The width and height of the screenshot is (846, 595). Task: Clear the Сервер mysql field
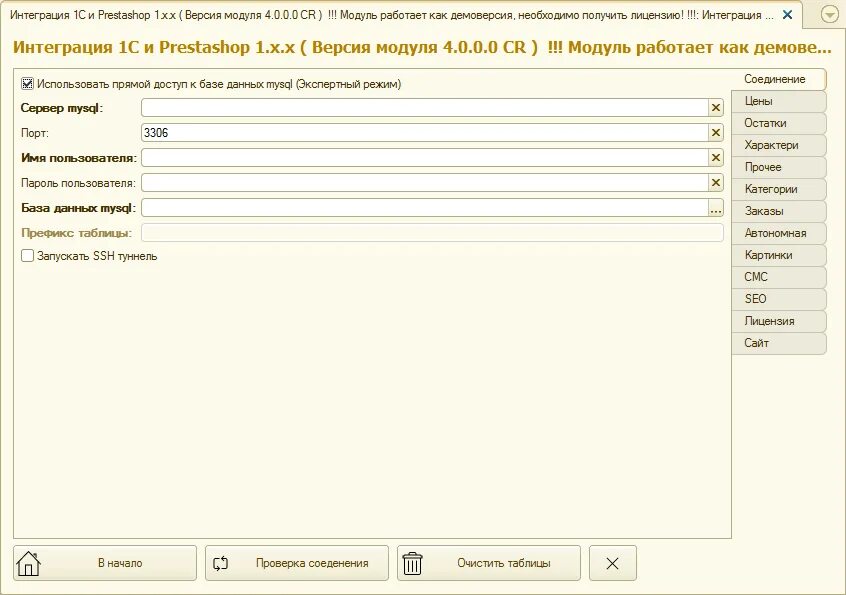(x=715, y=108)
